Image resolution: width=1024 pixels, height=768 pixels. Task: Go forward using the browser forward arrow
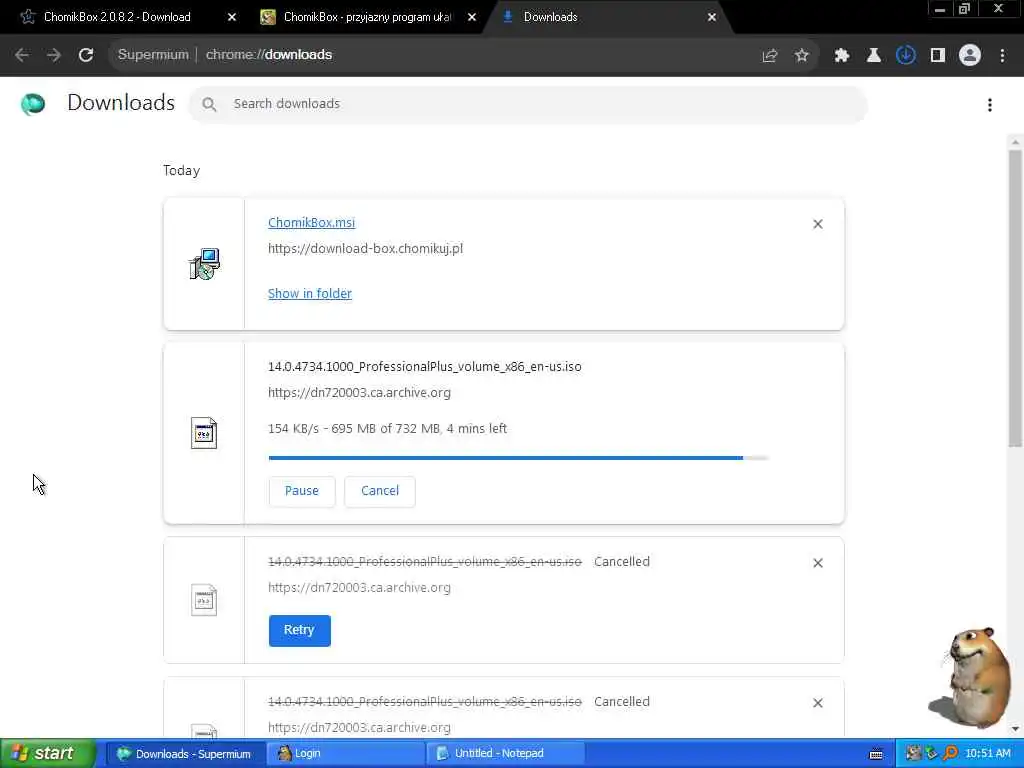(54, 55)
